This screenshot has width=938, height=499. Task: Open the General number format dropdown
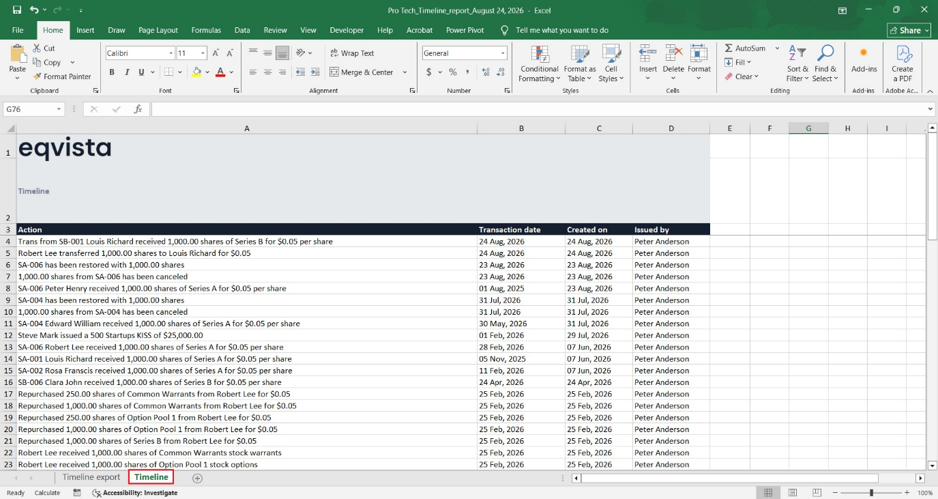tap(502, 53)
